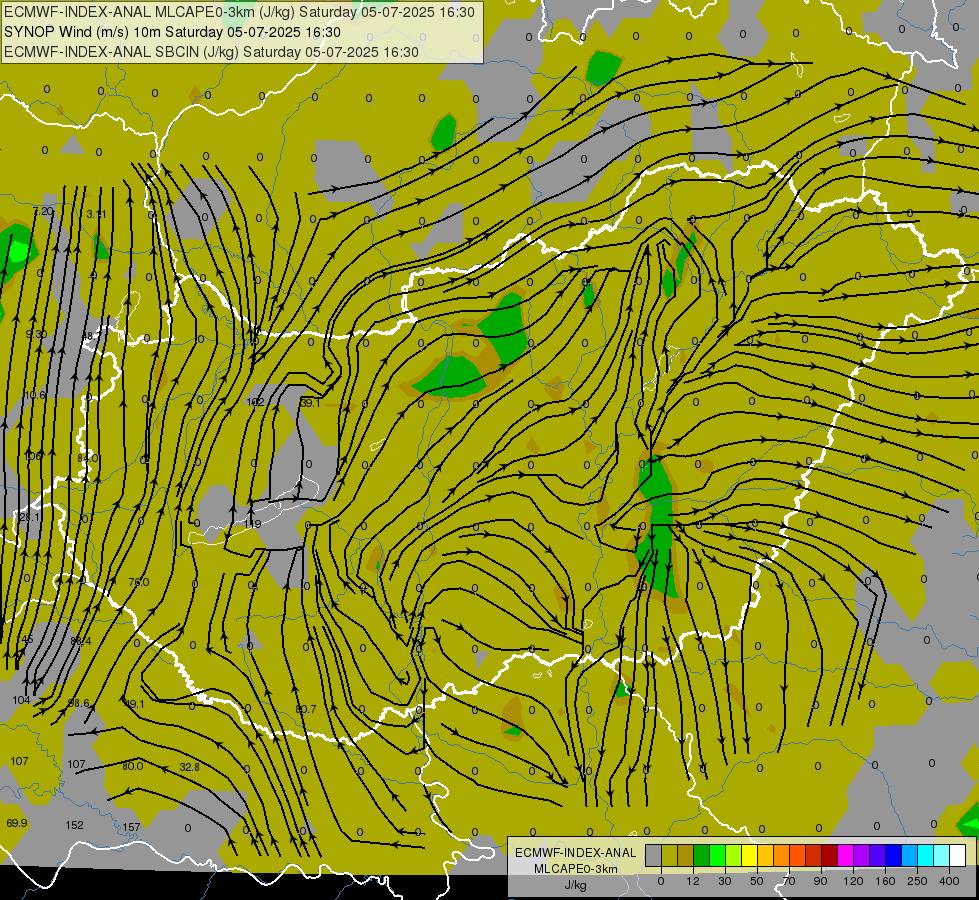
Task: Click the station value '119'
Action: pos(253,524)
